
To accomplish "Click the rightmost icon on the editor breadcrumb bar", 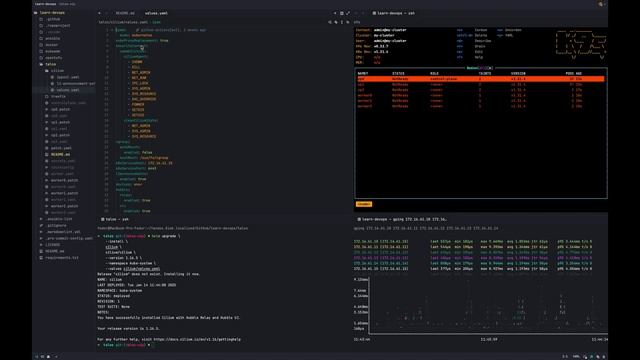I will point(348,22).
